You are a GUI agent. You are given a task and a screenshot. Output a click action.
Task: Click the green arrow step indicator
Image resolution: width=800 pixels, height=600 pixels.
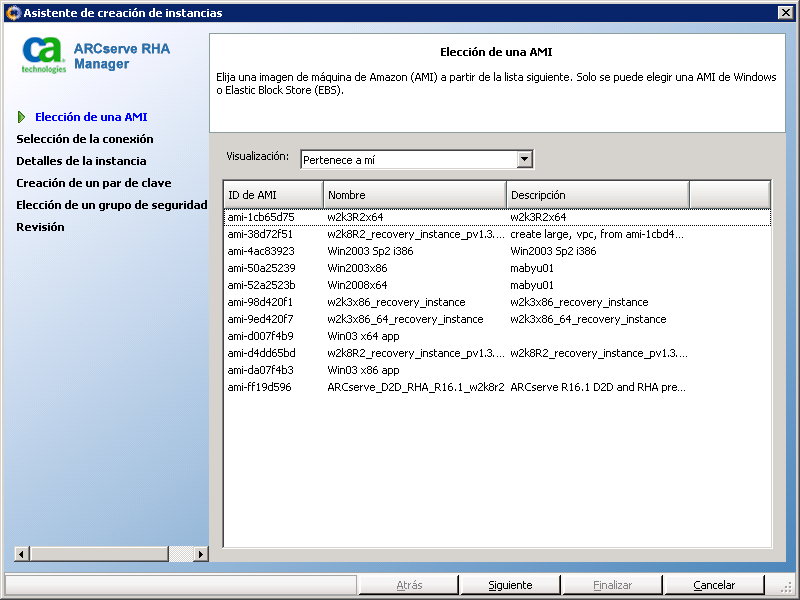point(22,117)
